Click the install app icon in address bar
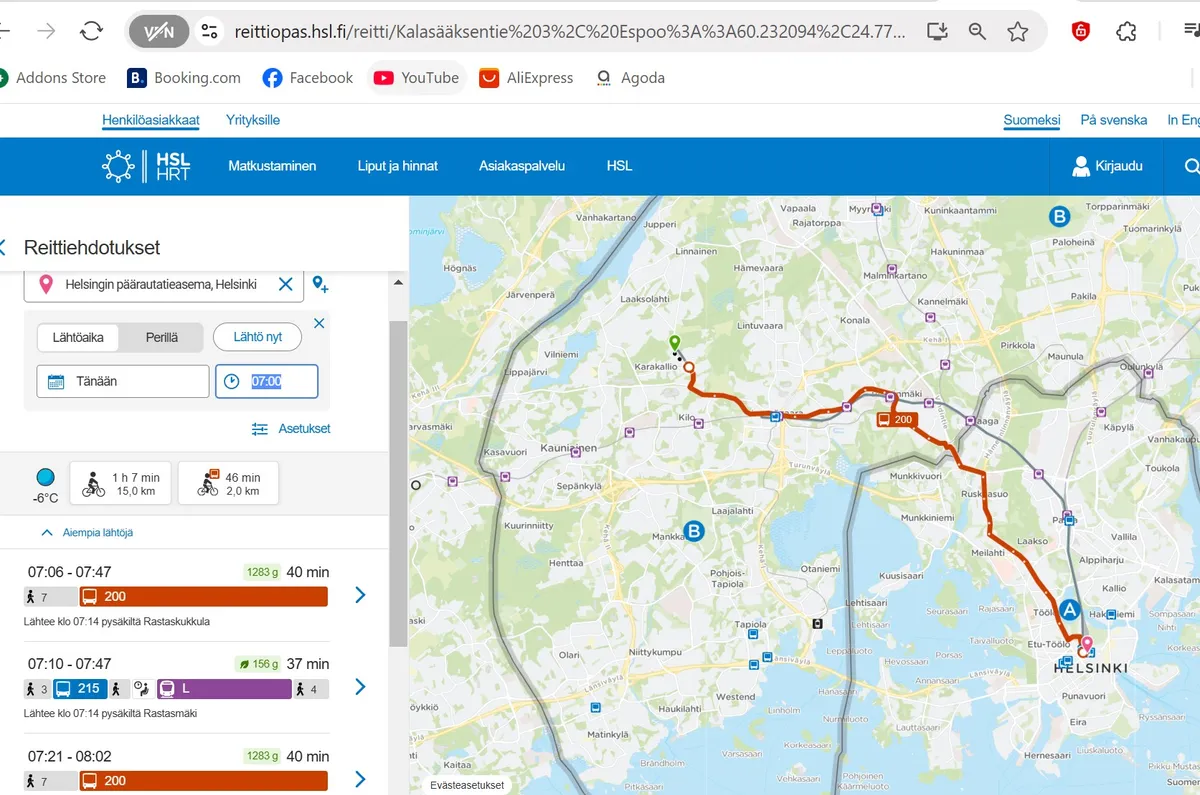 (937, 32)
